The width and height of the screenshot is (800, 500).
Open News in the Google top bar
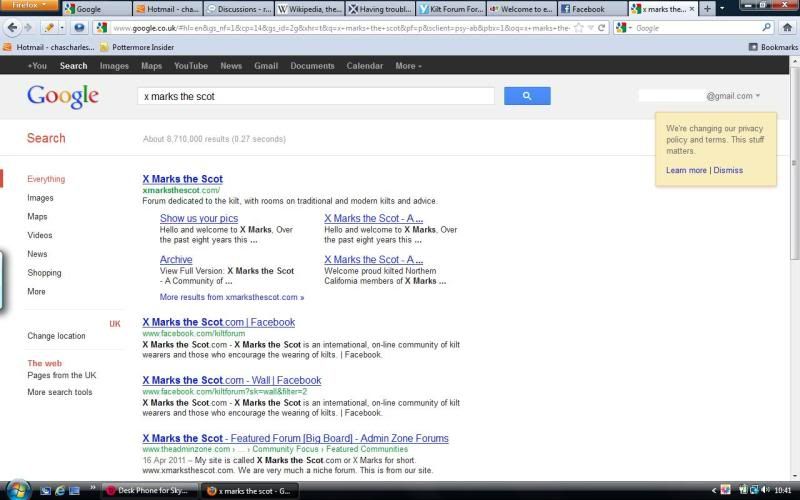[231, 66]
